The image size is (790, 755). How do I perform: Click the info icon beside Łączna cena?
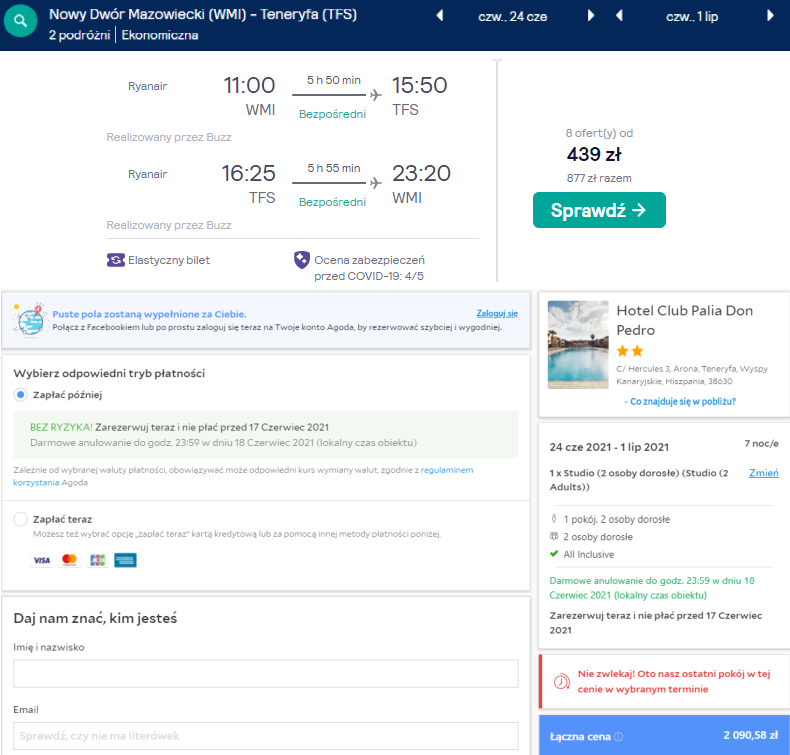point(619,737)
